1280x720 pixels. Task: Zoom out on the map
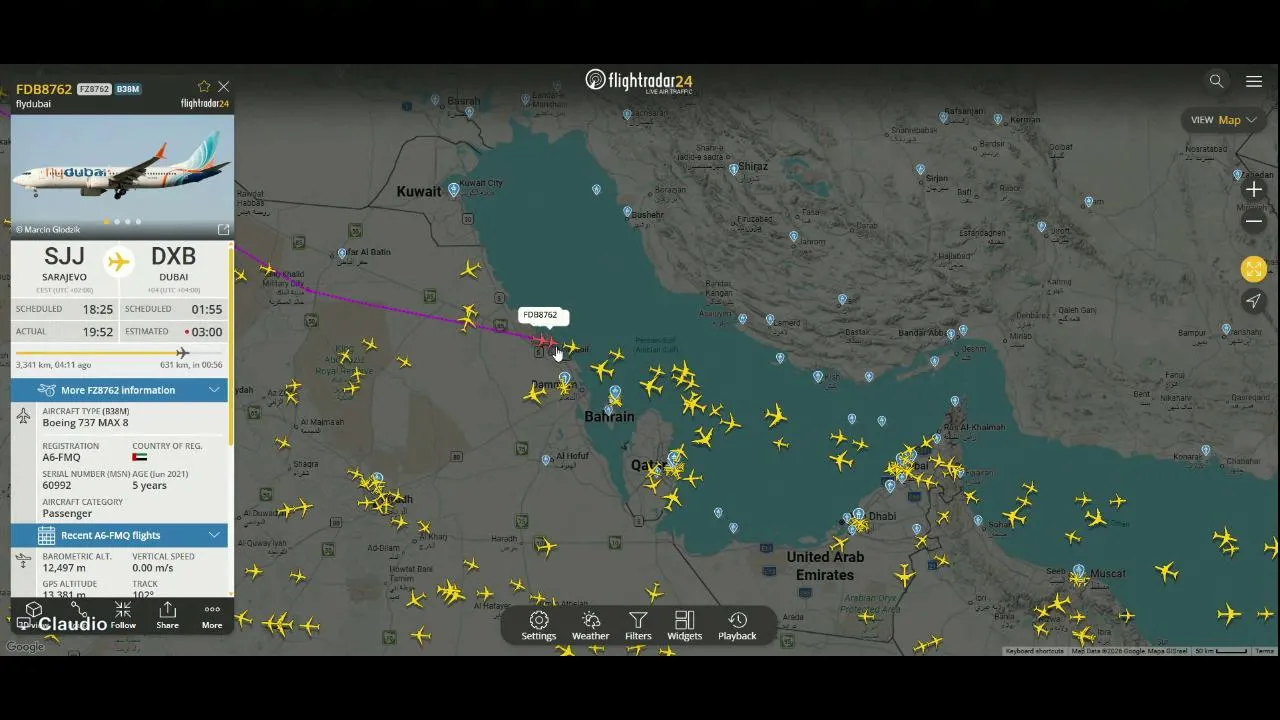[x=1254, y=221]
